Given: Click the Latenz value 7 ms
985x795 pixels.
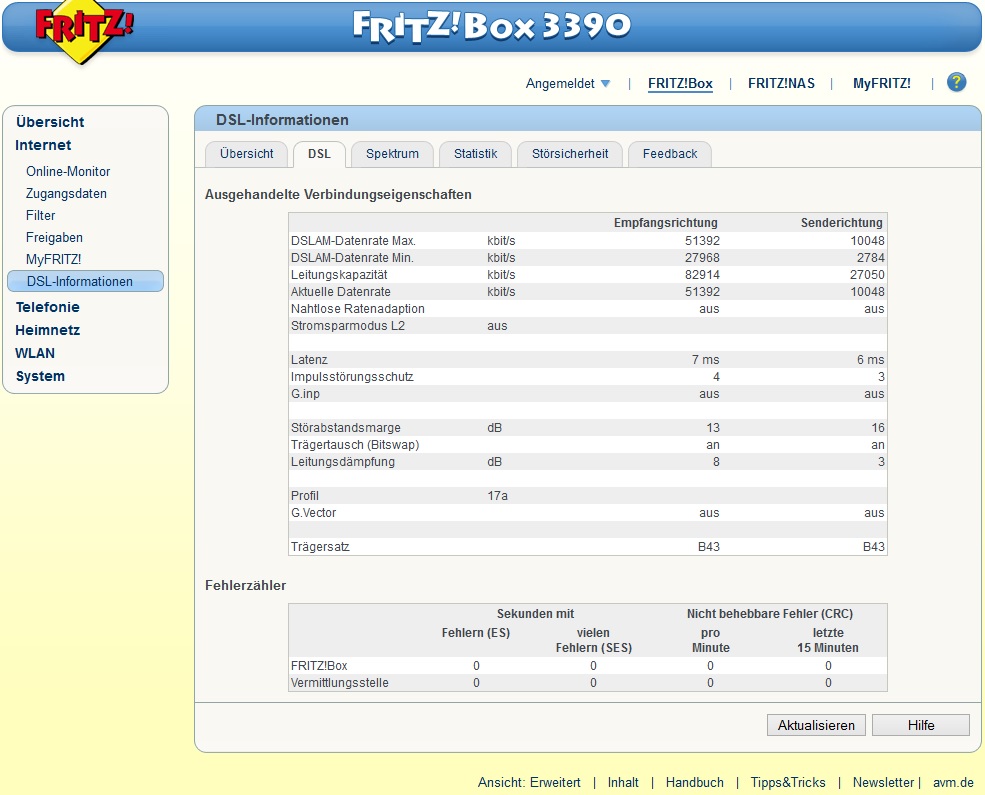Looking at the screenshot, I should click(x=705, y=360).
